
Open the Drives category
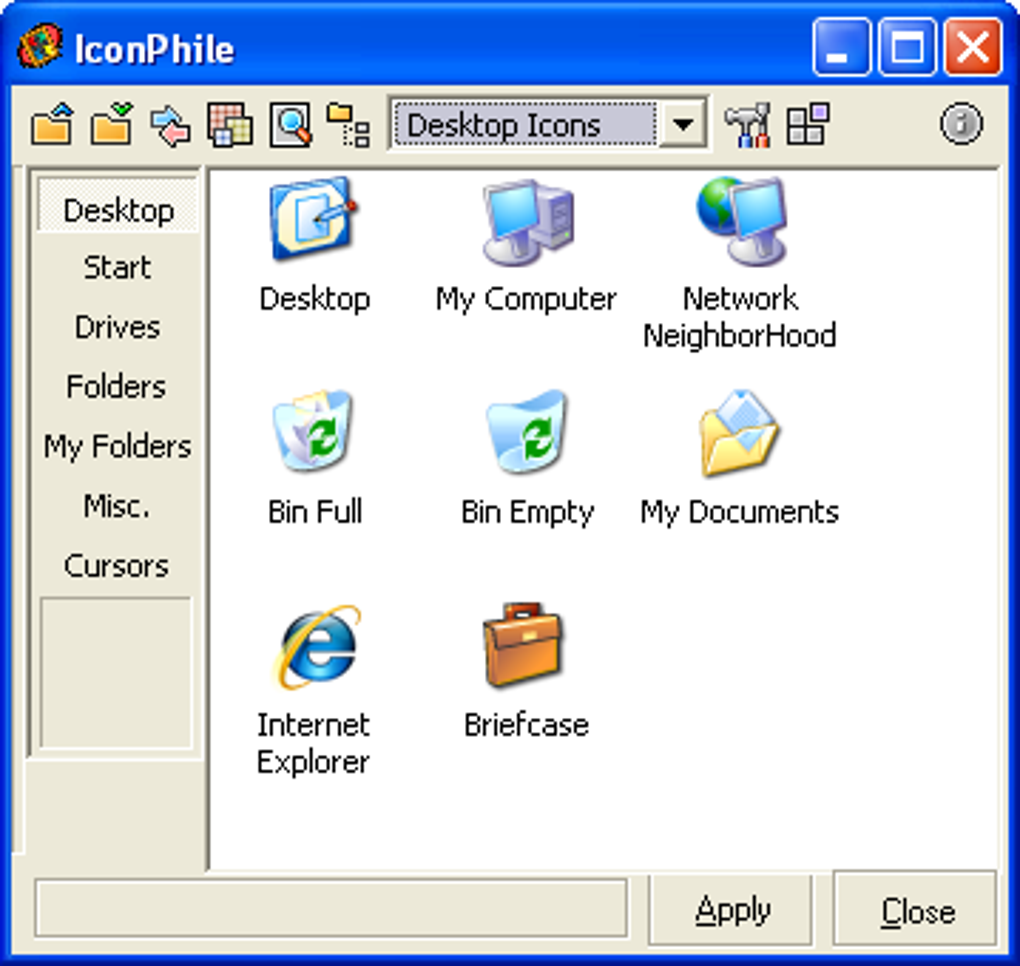118,327
